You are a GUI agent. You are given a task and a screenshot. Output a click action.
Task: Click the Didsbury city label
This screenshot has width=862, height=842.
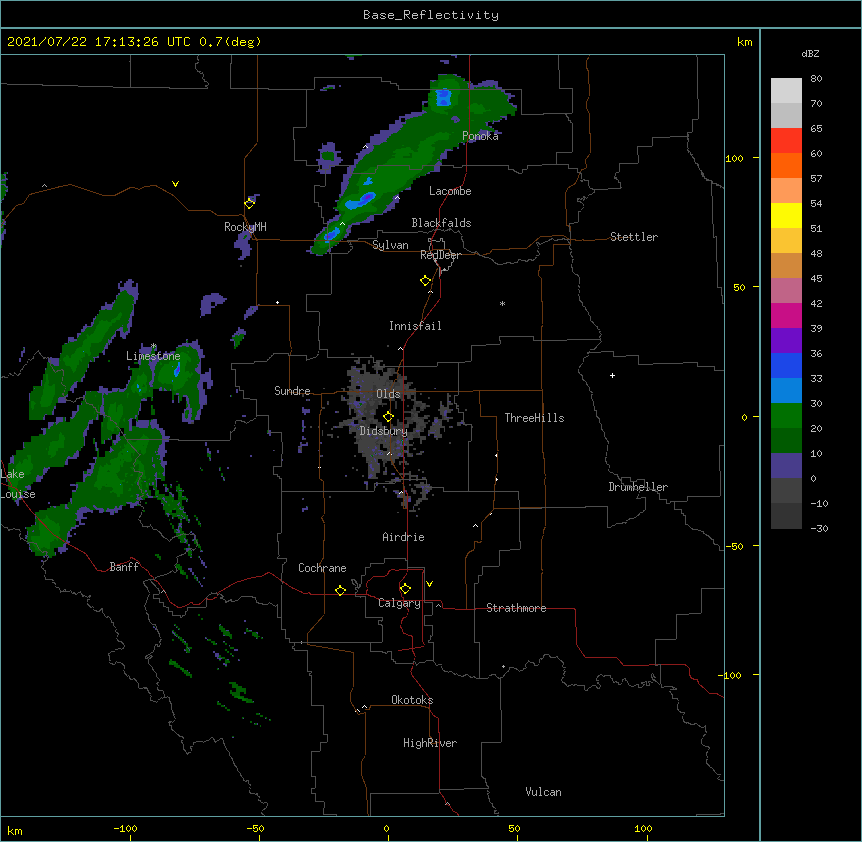[383, 431]
